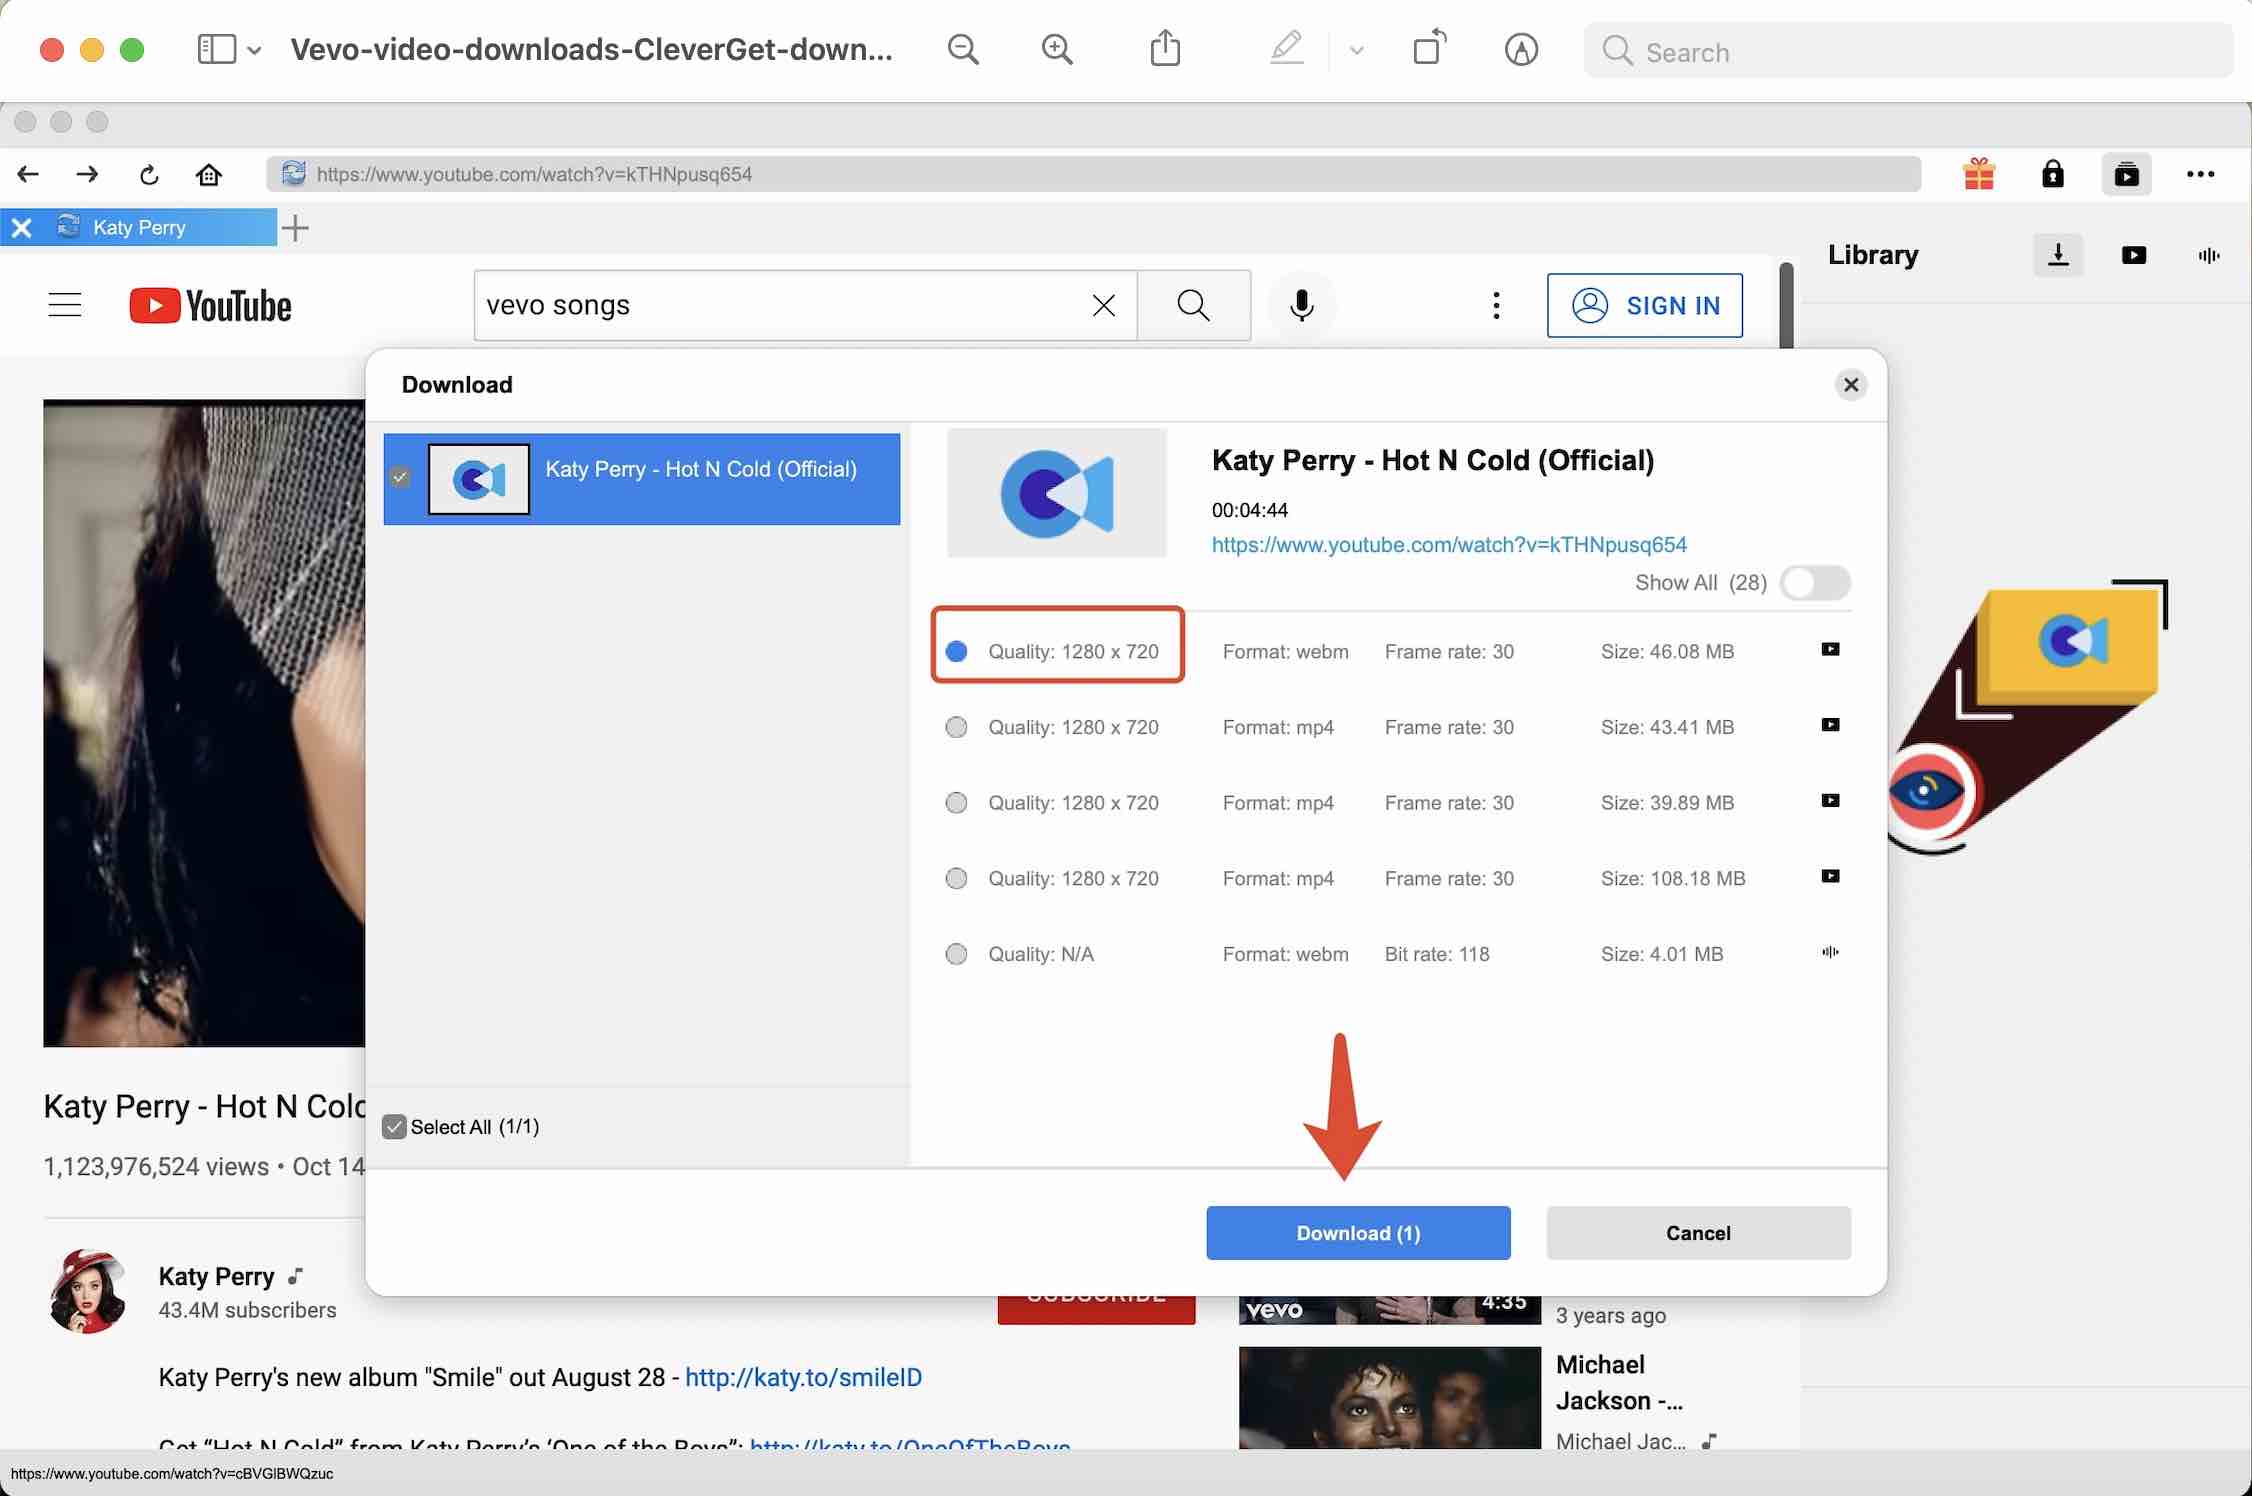Open the three-dots more menu in browser toolbar
This screenshot has width=2252, height=1496.
pyautogui.click(x=2200, y=175)
